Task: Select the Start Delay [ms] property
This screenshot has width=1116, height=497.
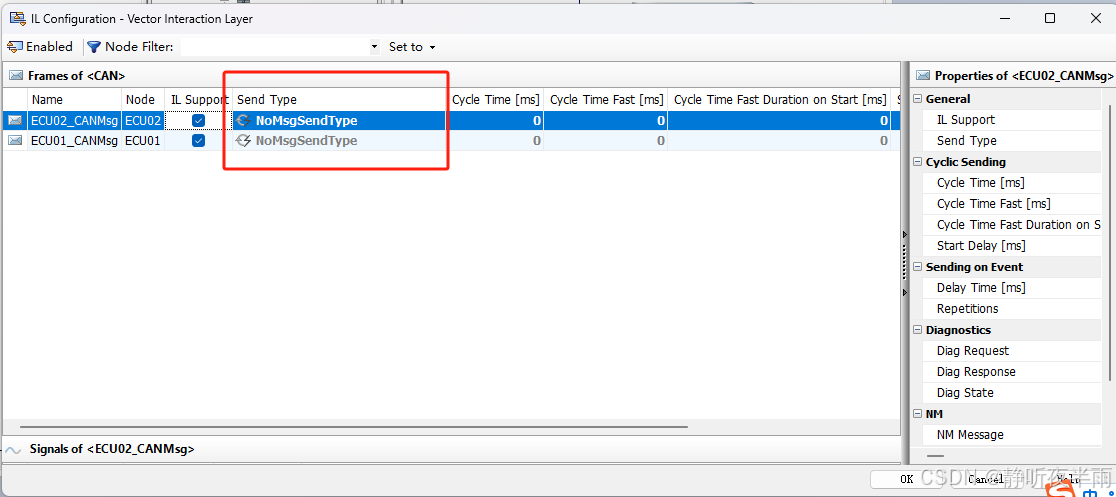Action: point(1012,246)
